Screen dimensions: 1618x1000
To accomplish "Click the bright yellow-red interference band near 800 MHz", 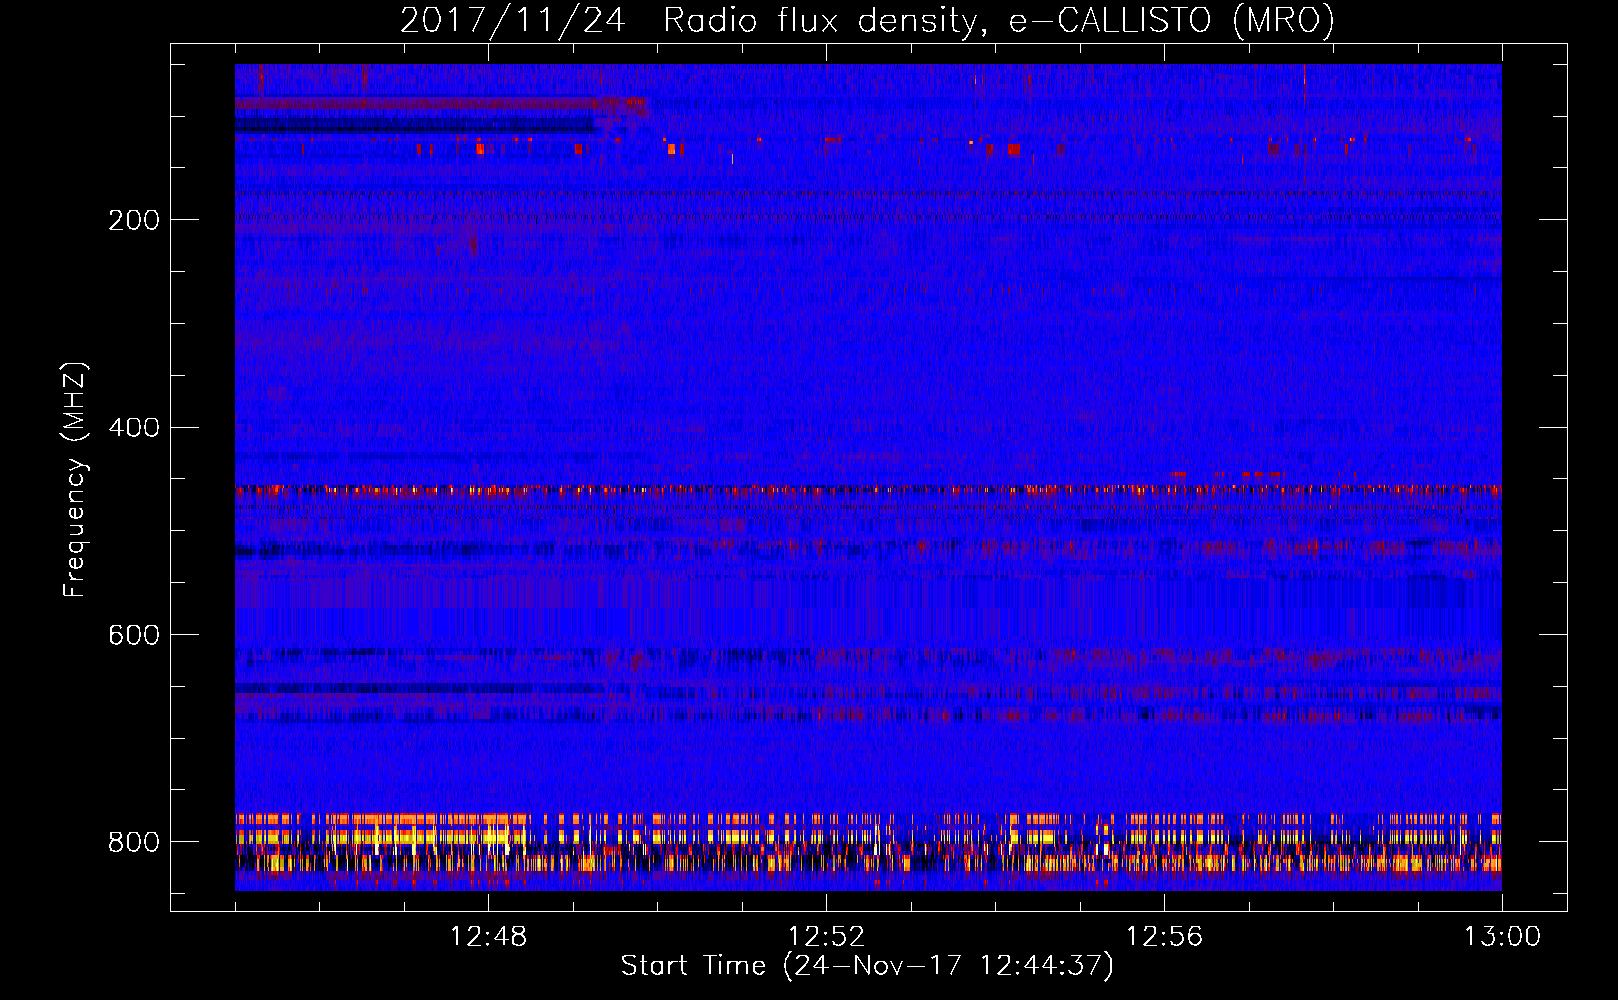I will tap(868, 844).
